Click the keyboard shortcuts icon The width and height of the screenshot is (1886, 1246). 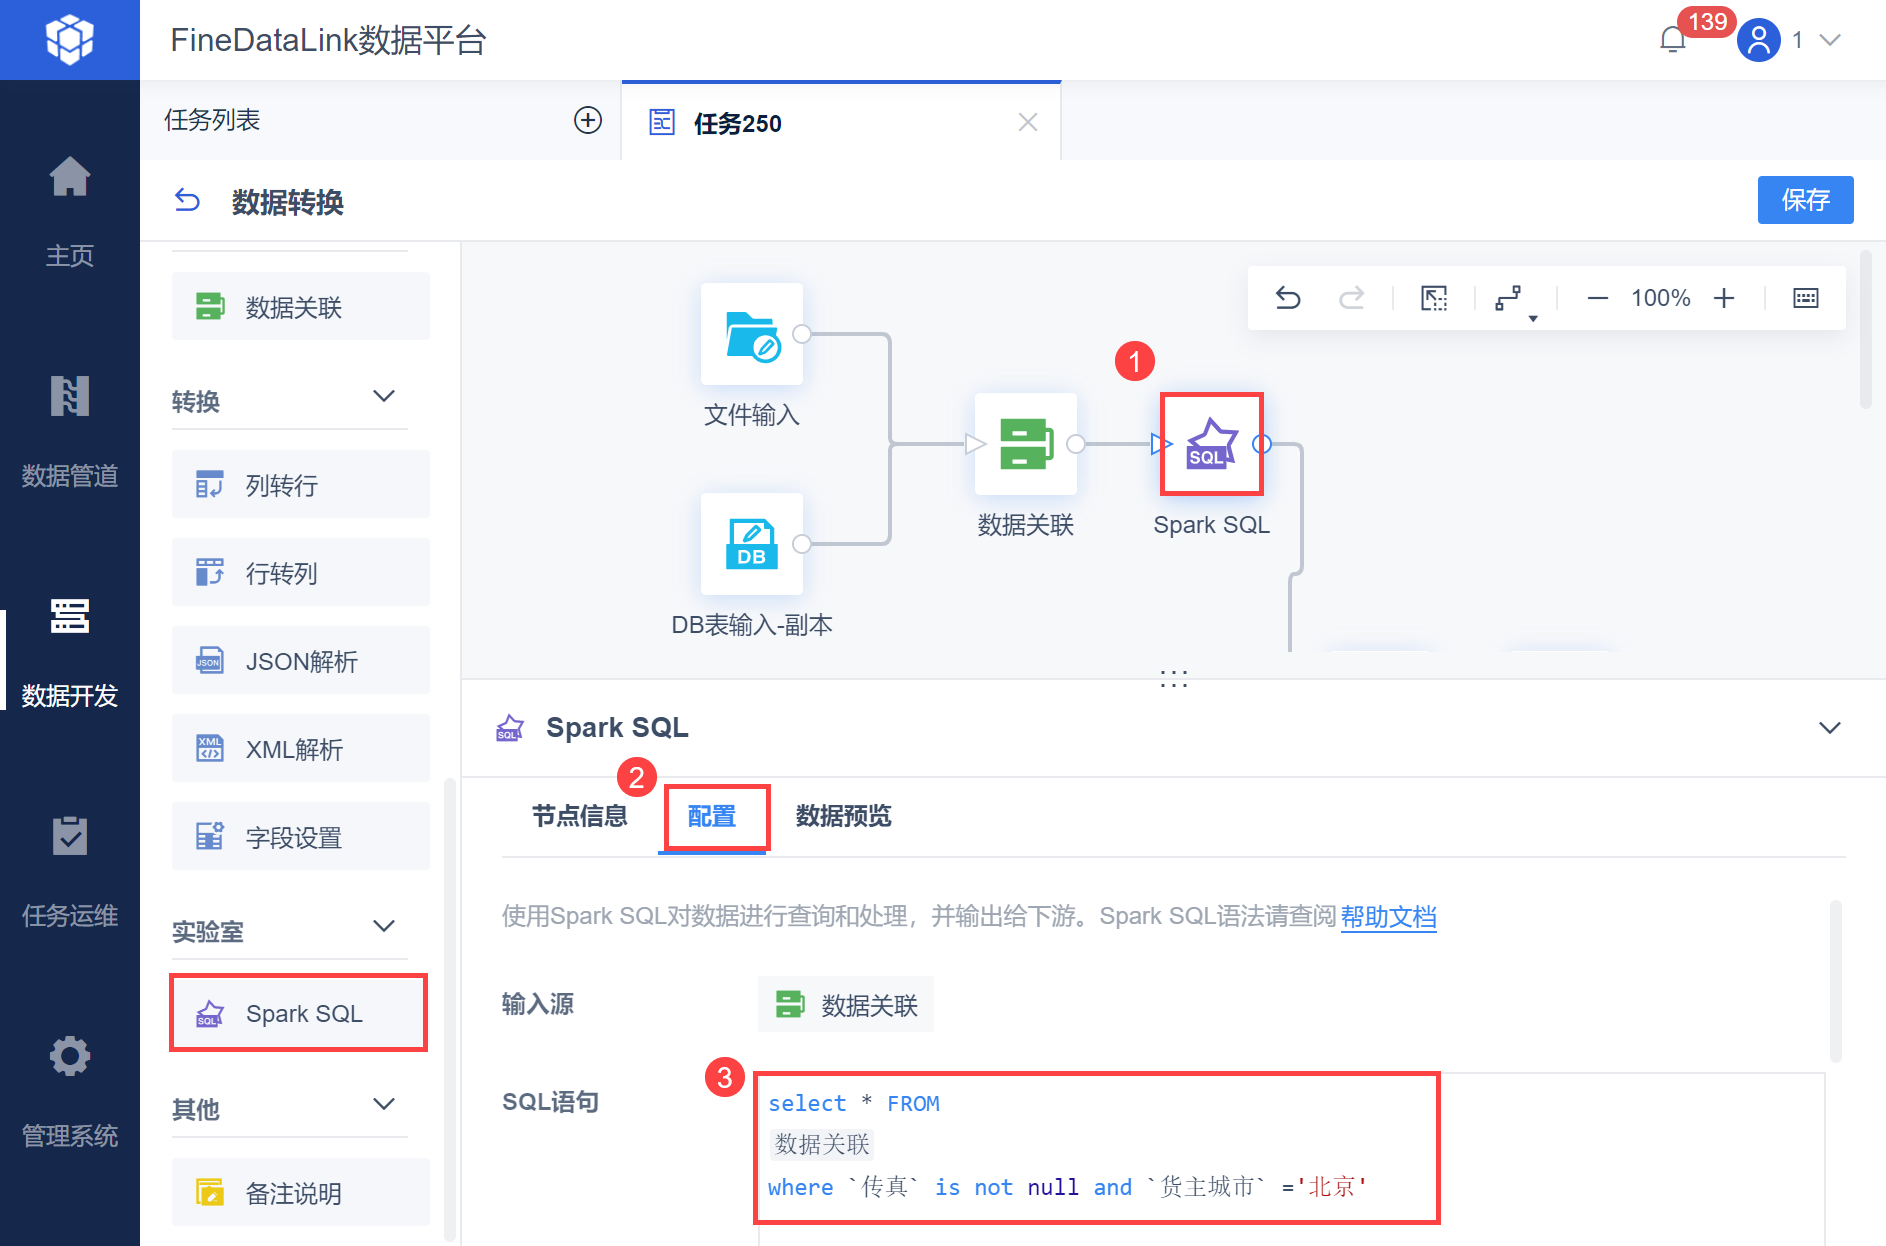tap(1806, 298)
